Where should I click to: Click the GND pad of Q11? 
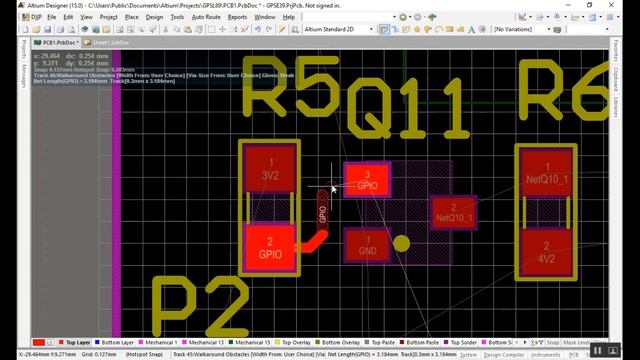367,245
